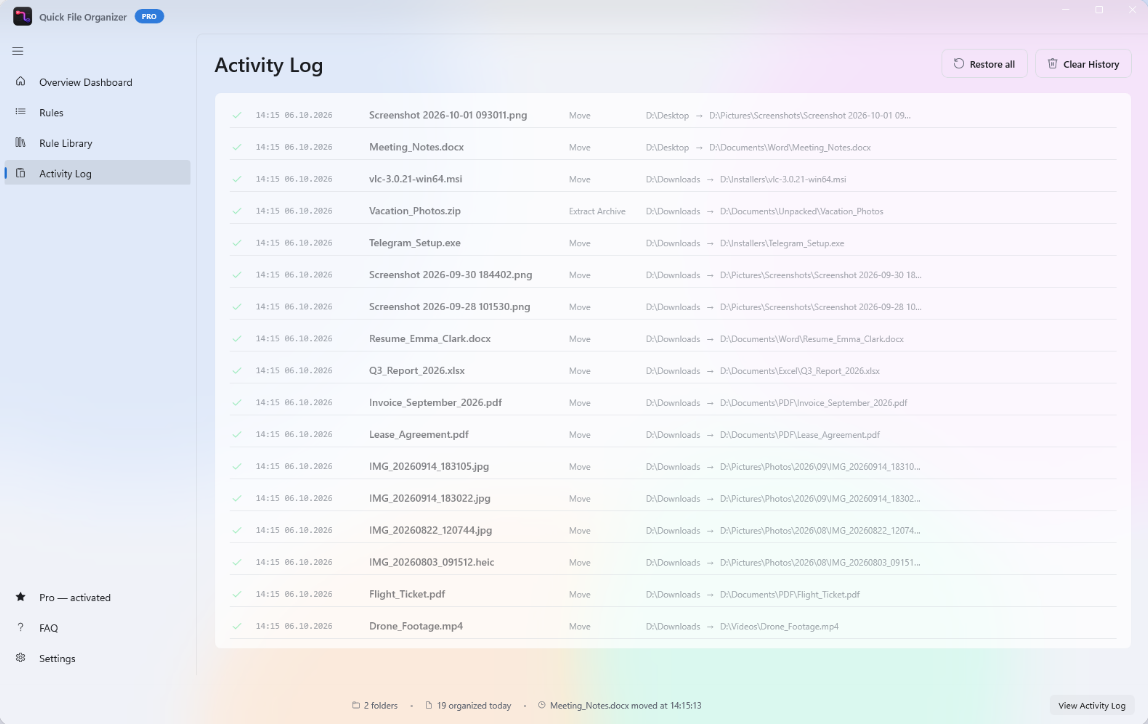The height and width of the screenshot is (724, 1148).
Task: Click checkmark for Screenshot 2026-10-01 093011.png
Action: [236, 115]
